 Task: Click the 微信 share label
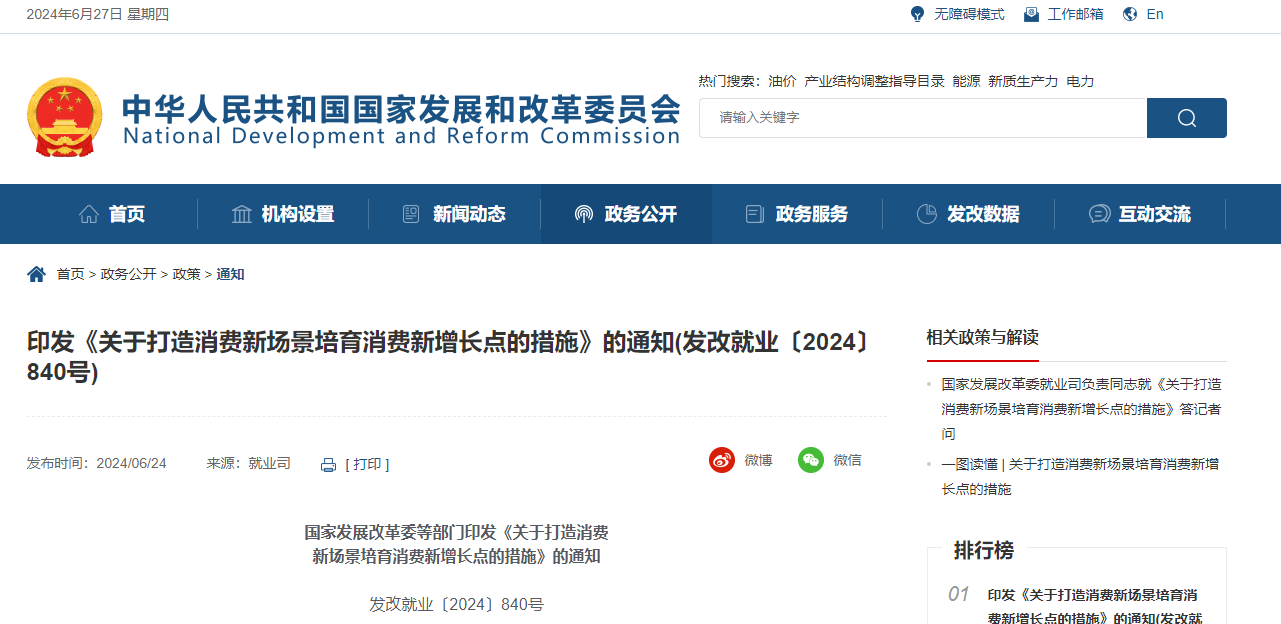pos(847,460)
